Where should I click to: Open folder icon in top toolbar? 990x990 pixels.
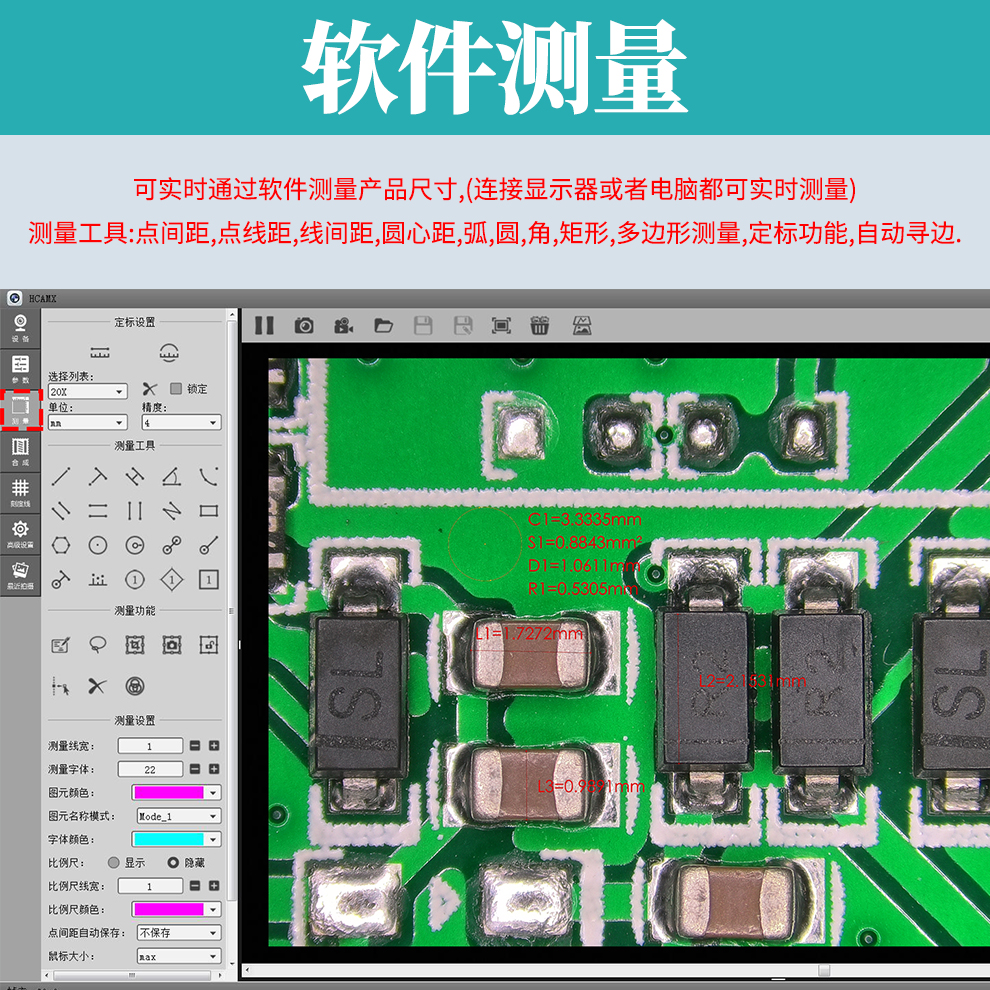(x=383, y=325)
